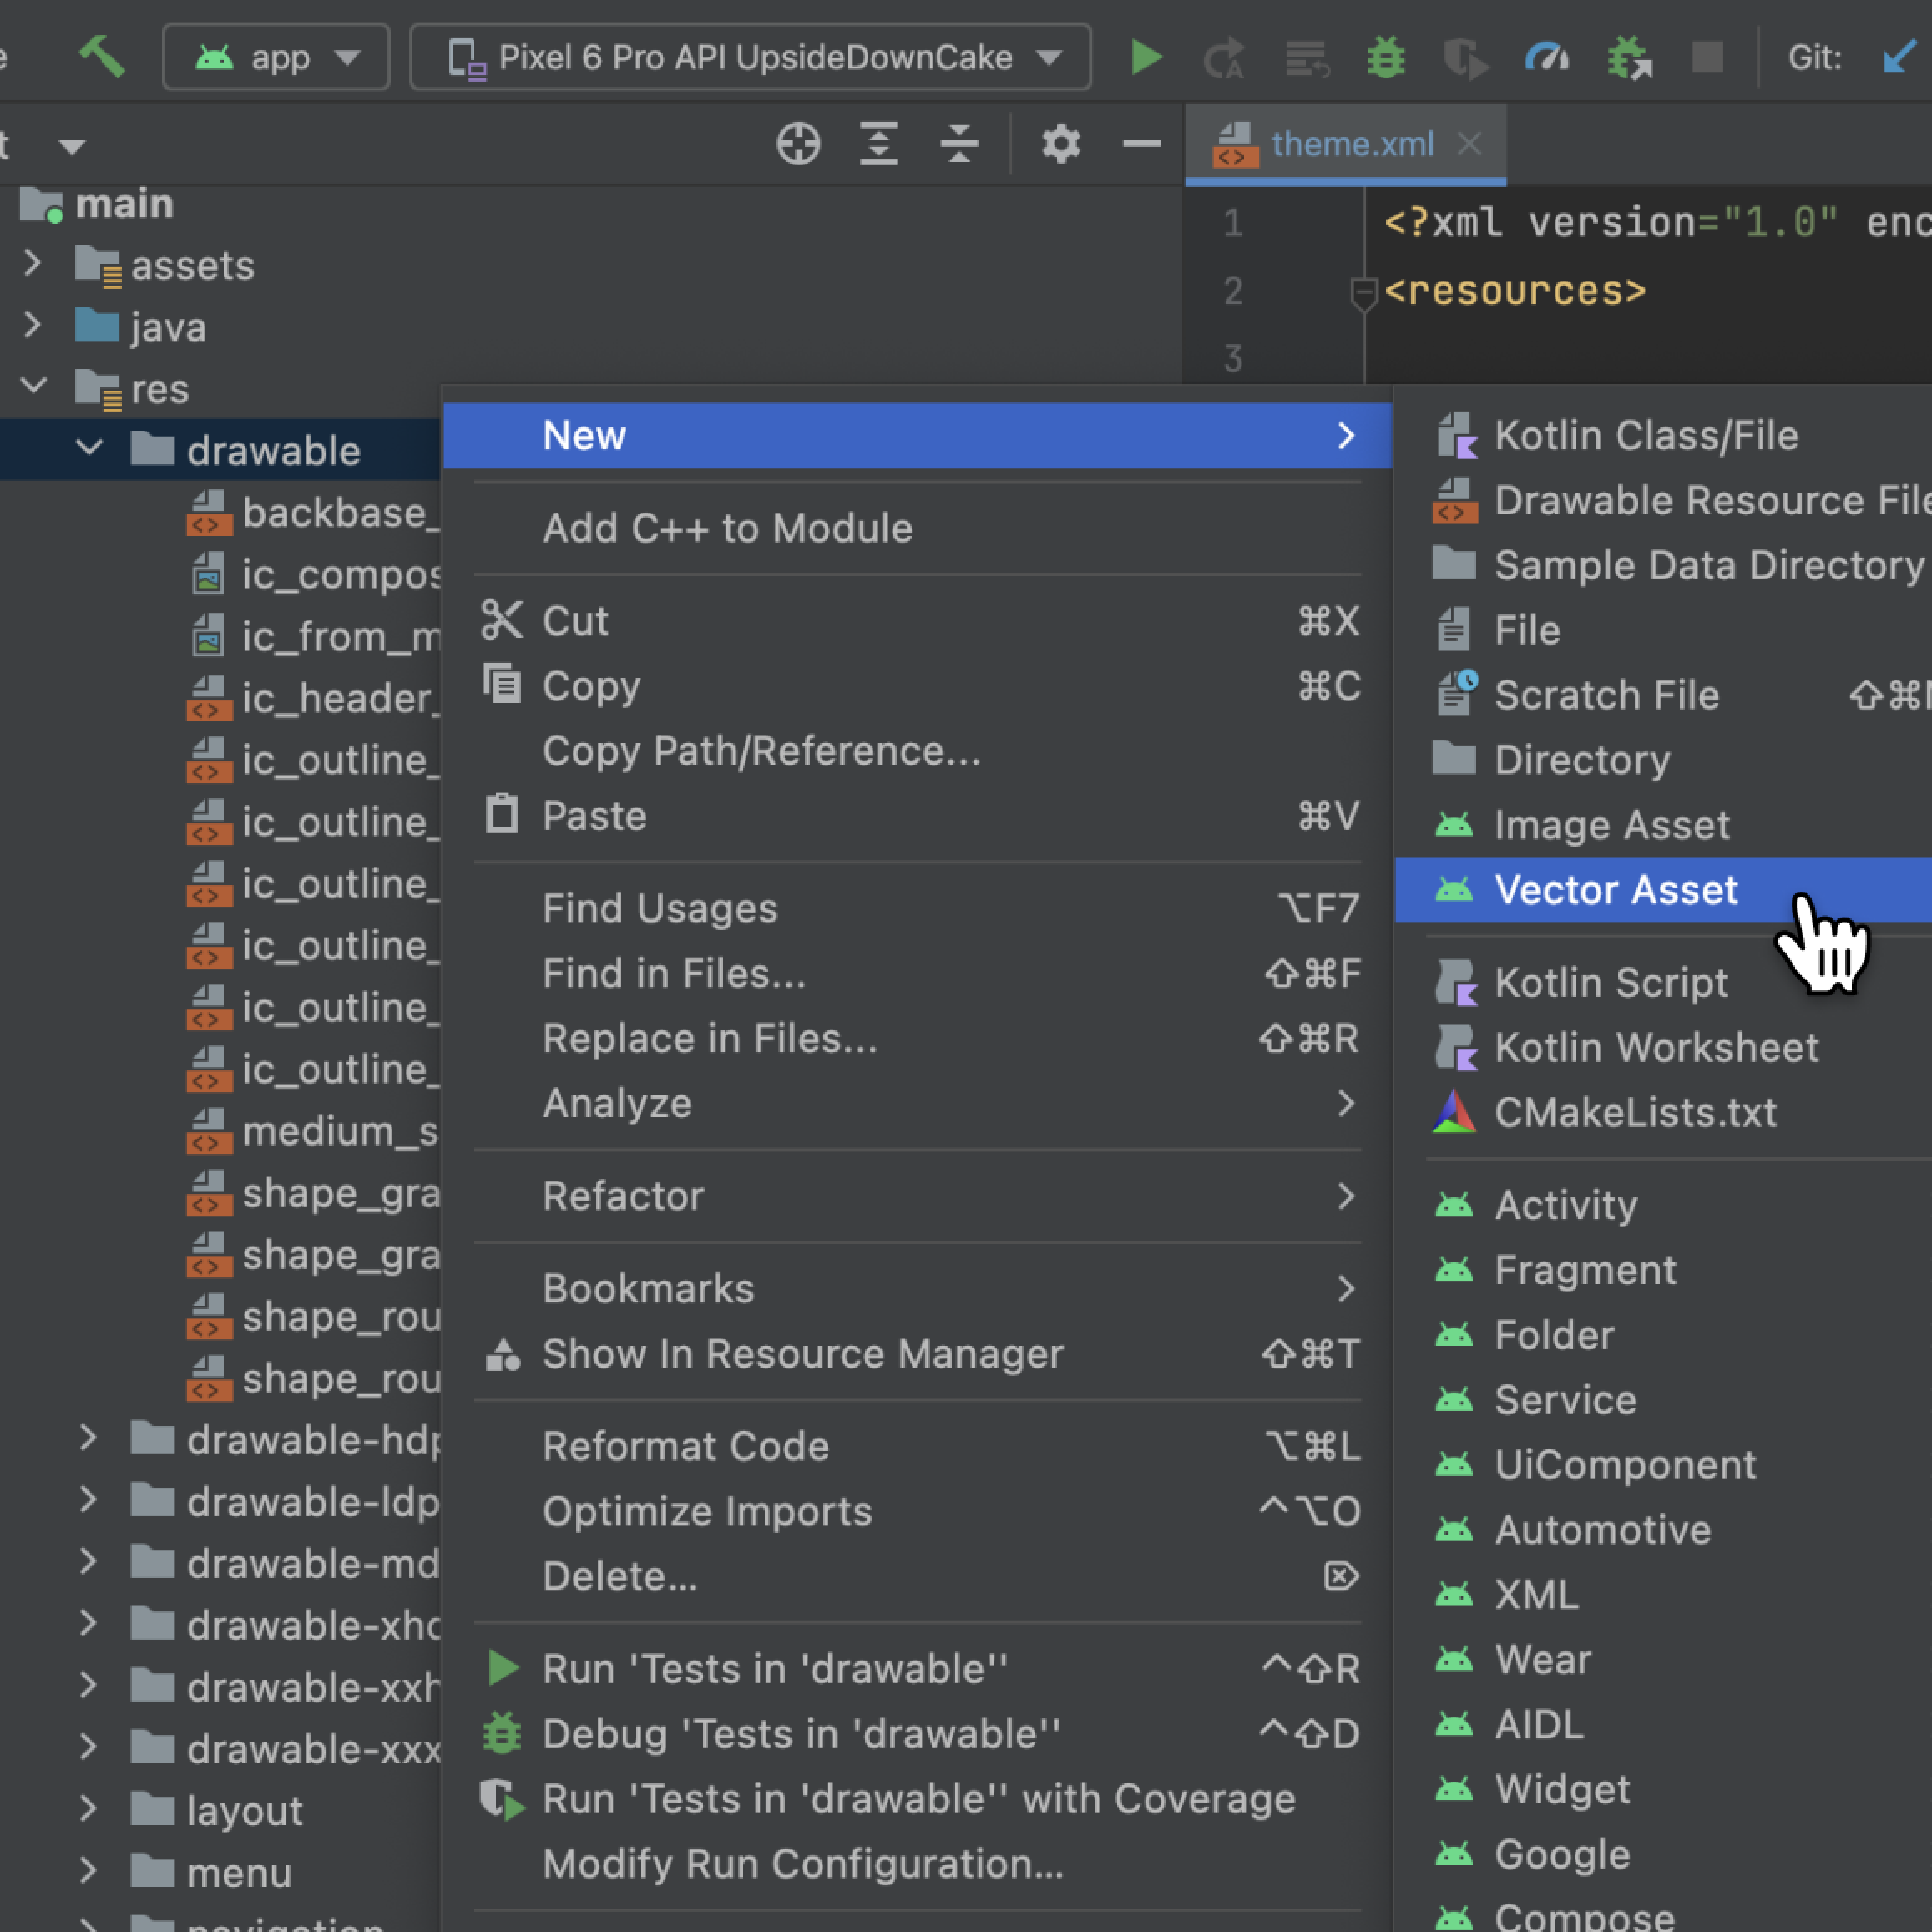Click the Debug app bug icon

(x=1385, y=58)
